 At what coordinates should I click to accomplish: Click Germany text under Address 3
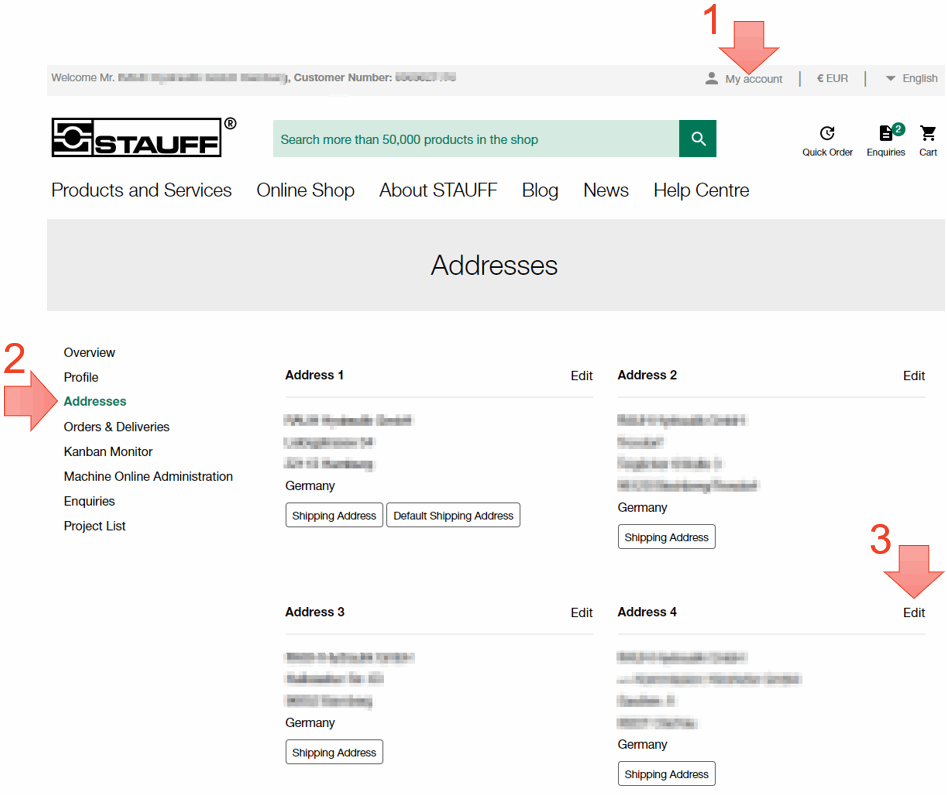point(310,723)
